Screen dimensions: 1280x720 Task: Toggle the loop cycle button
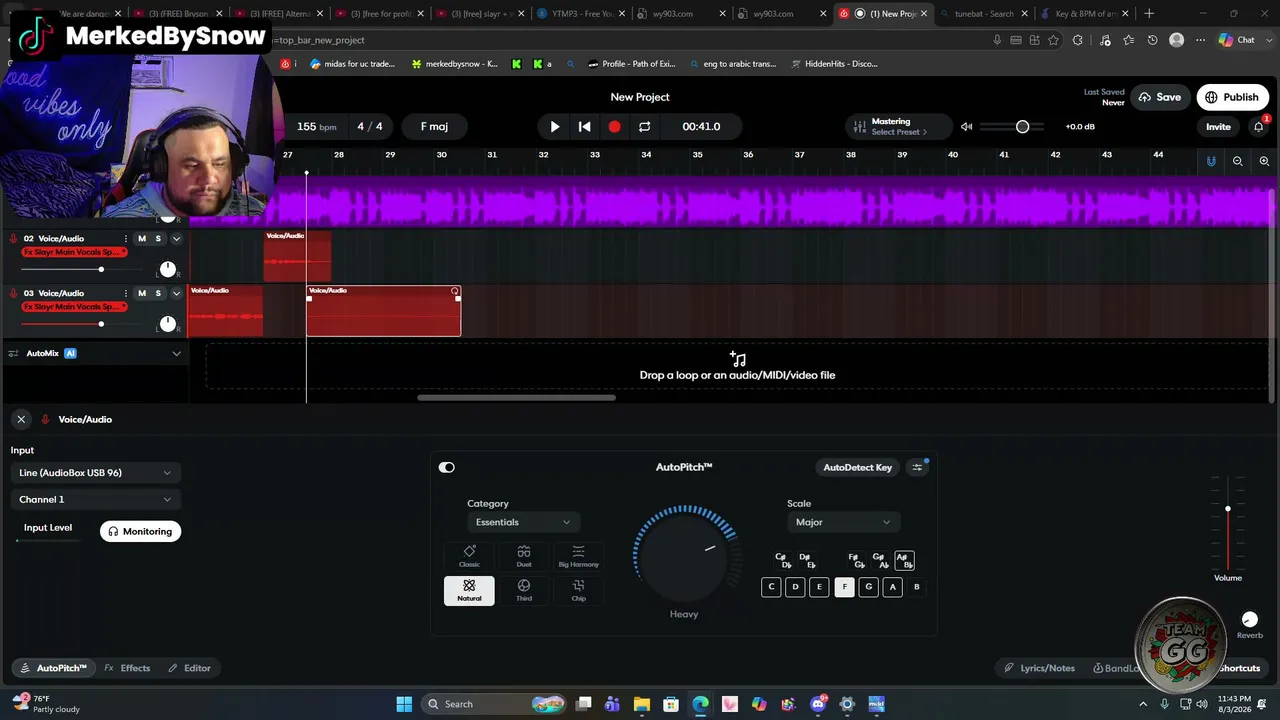[645, 127]
